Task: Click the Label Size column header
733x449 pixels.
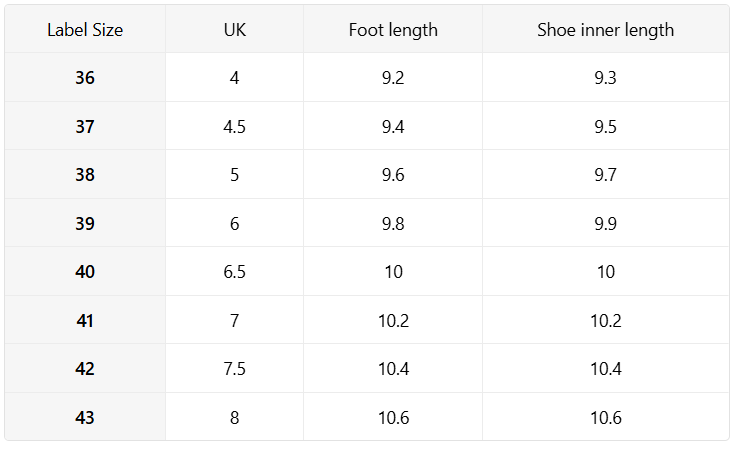Action: 85,29
